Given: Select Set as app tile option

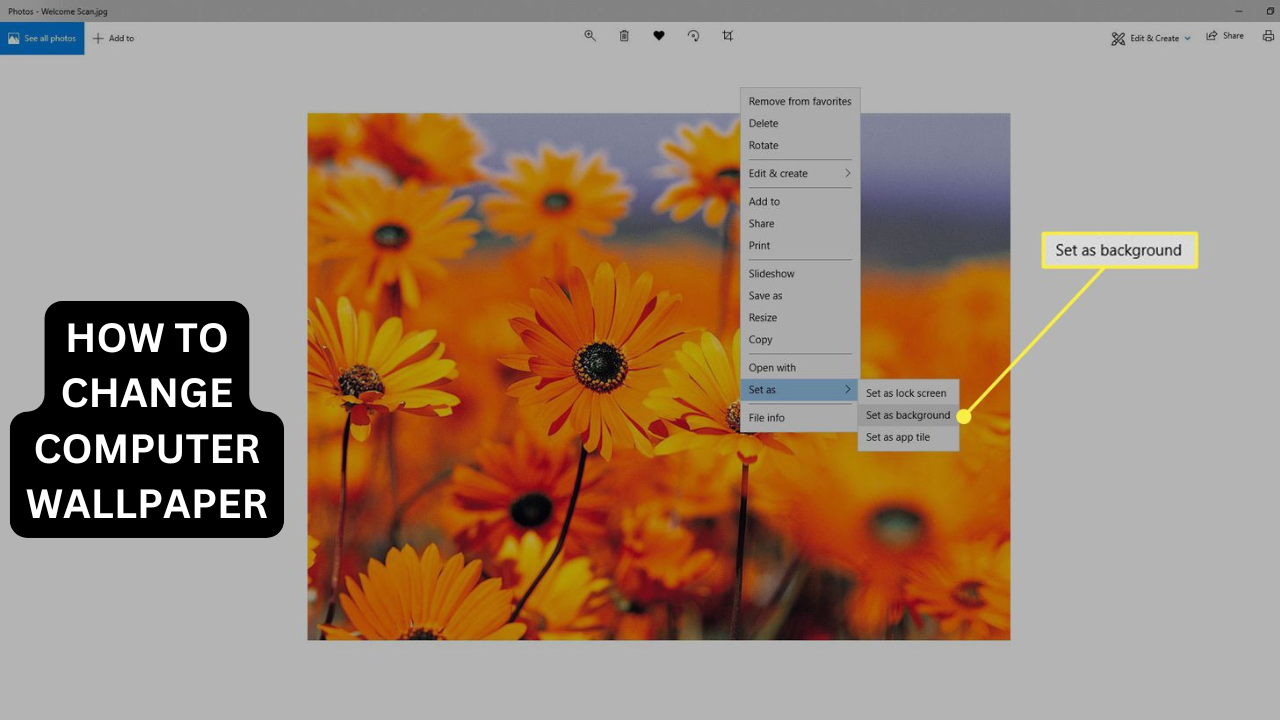Looking at the screenshot, I should pos(897,437).
